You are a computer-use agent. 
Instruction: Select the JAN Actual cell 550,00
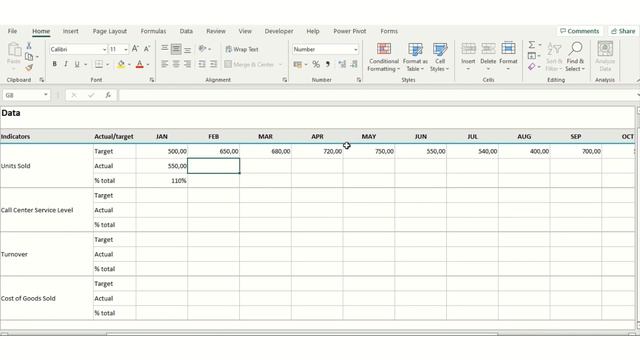(x=162, y=166)
